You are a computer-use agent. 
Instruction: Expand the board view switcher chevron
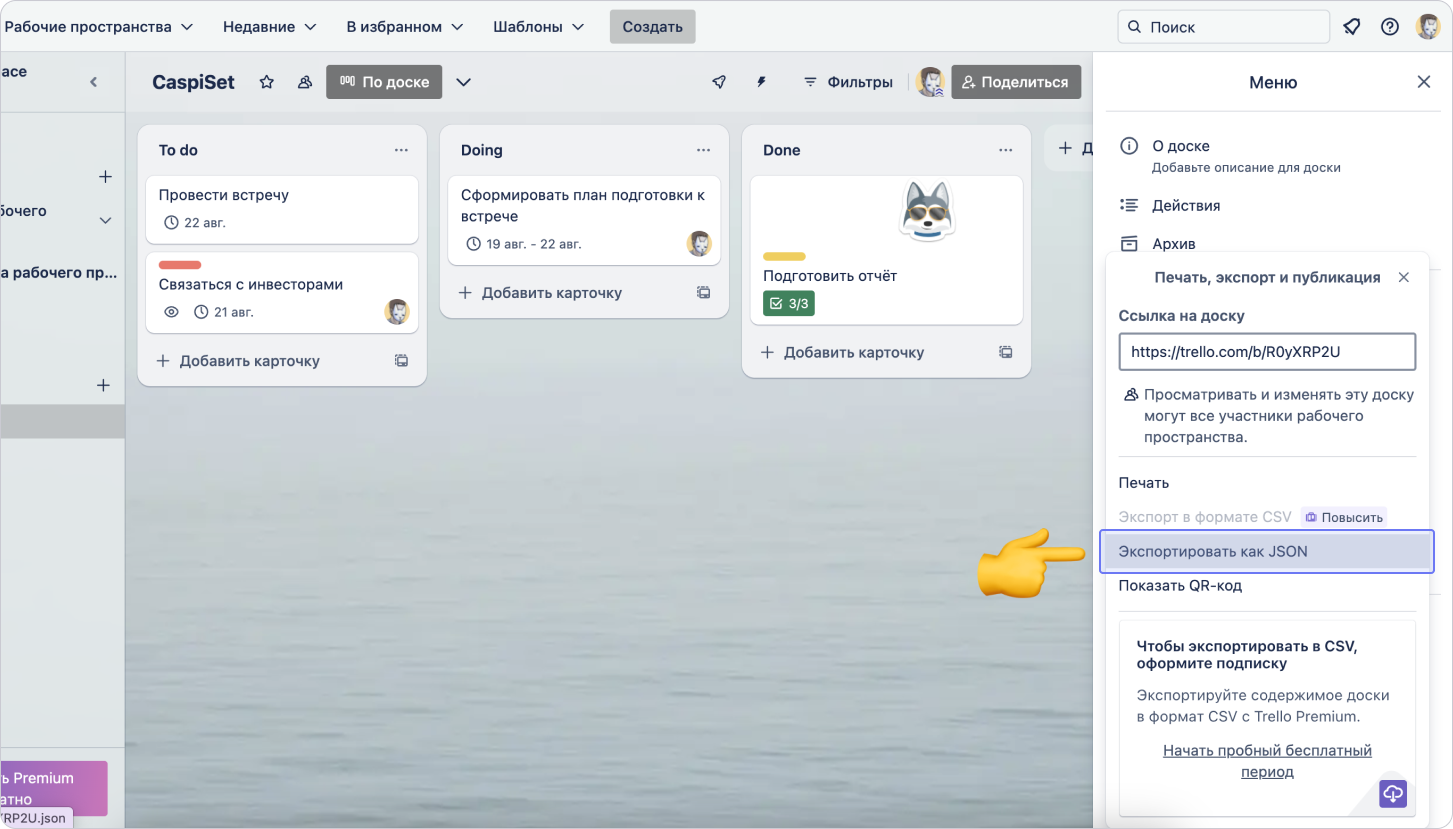(463, 82)
